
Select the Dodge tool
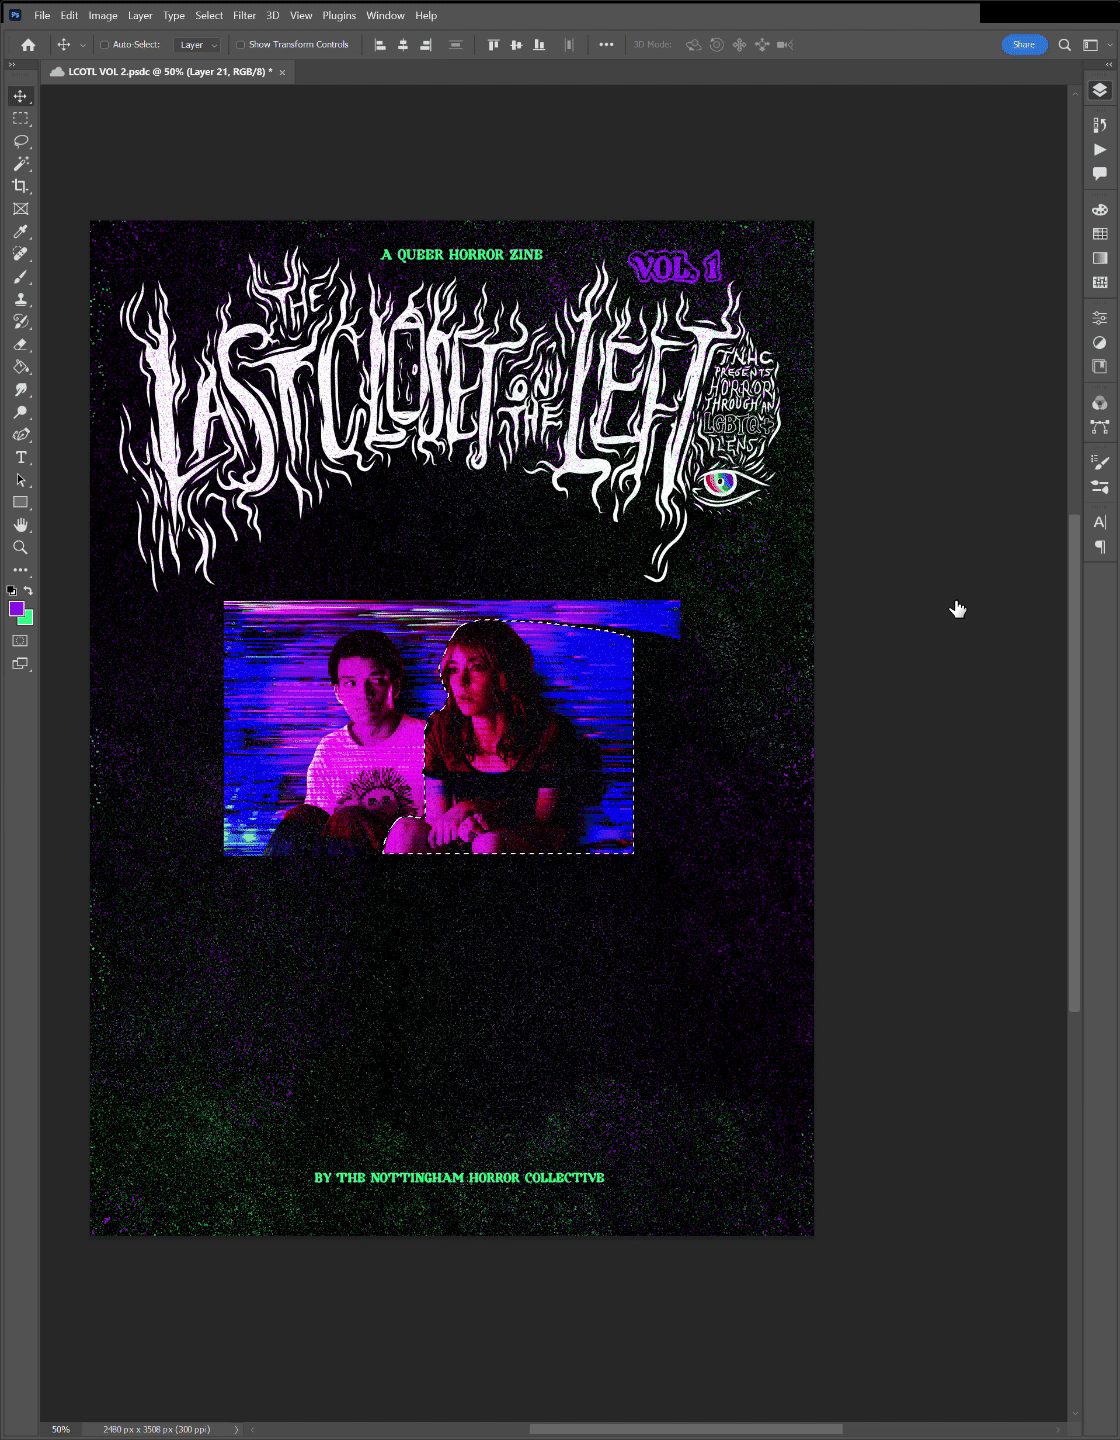pyautogui.click(x=20, y=412)
